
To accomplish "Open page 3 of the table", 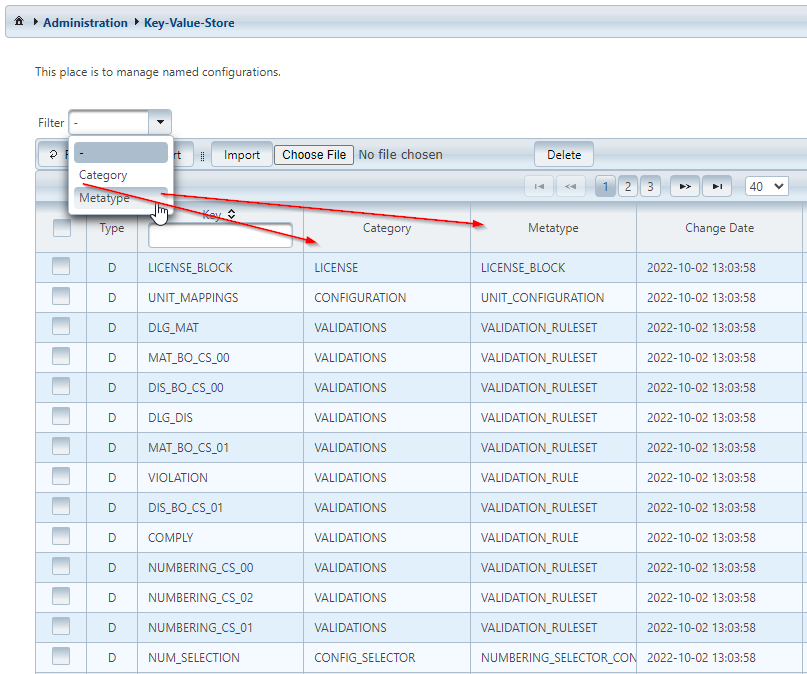I will [x=650, y=186].
